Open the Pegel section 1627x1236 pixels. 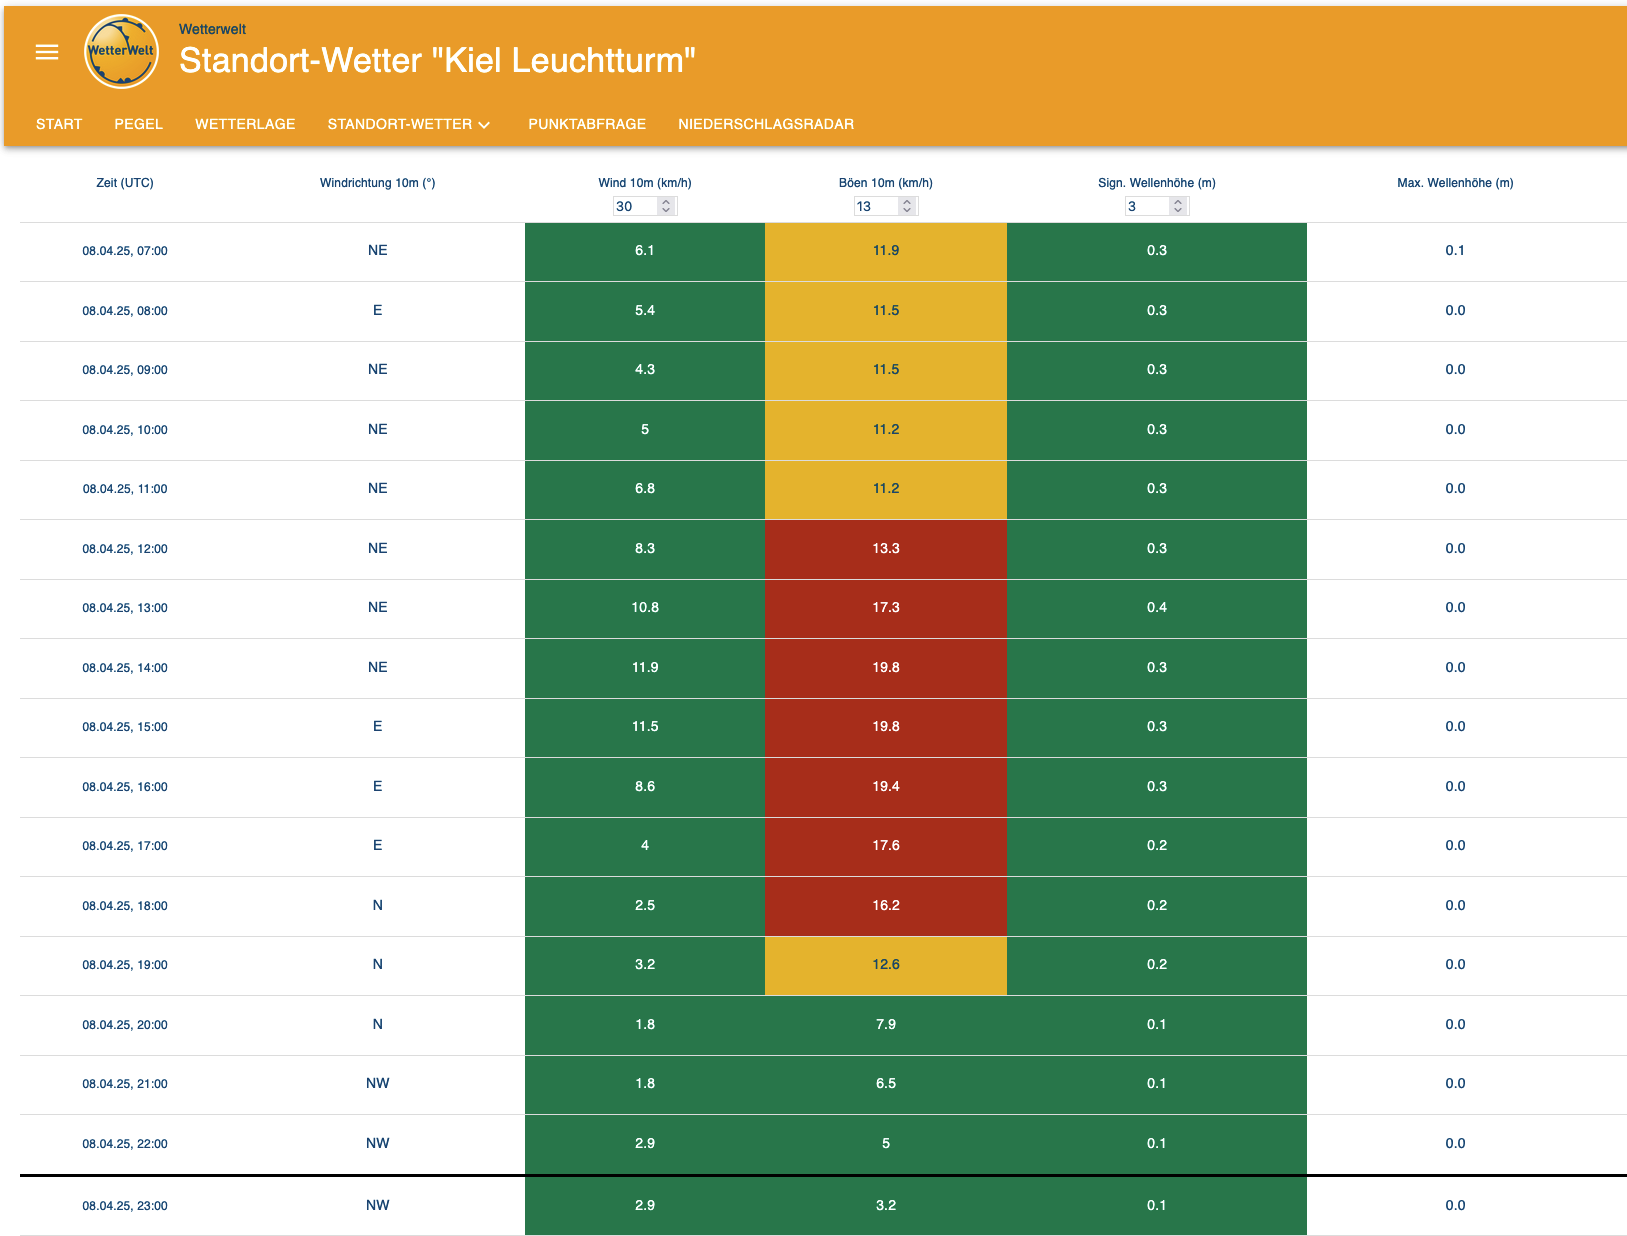pyautogui.click(x=138, y=124)
